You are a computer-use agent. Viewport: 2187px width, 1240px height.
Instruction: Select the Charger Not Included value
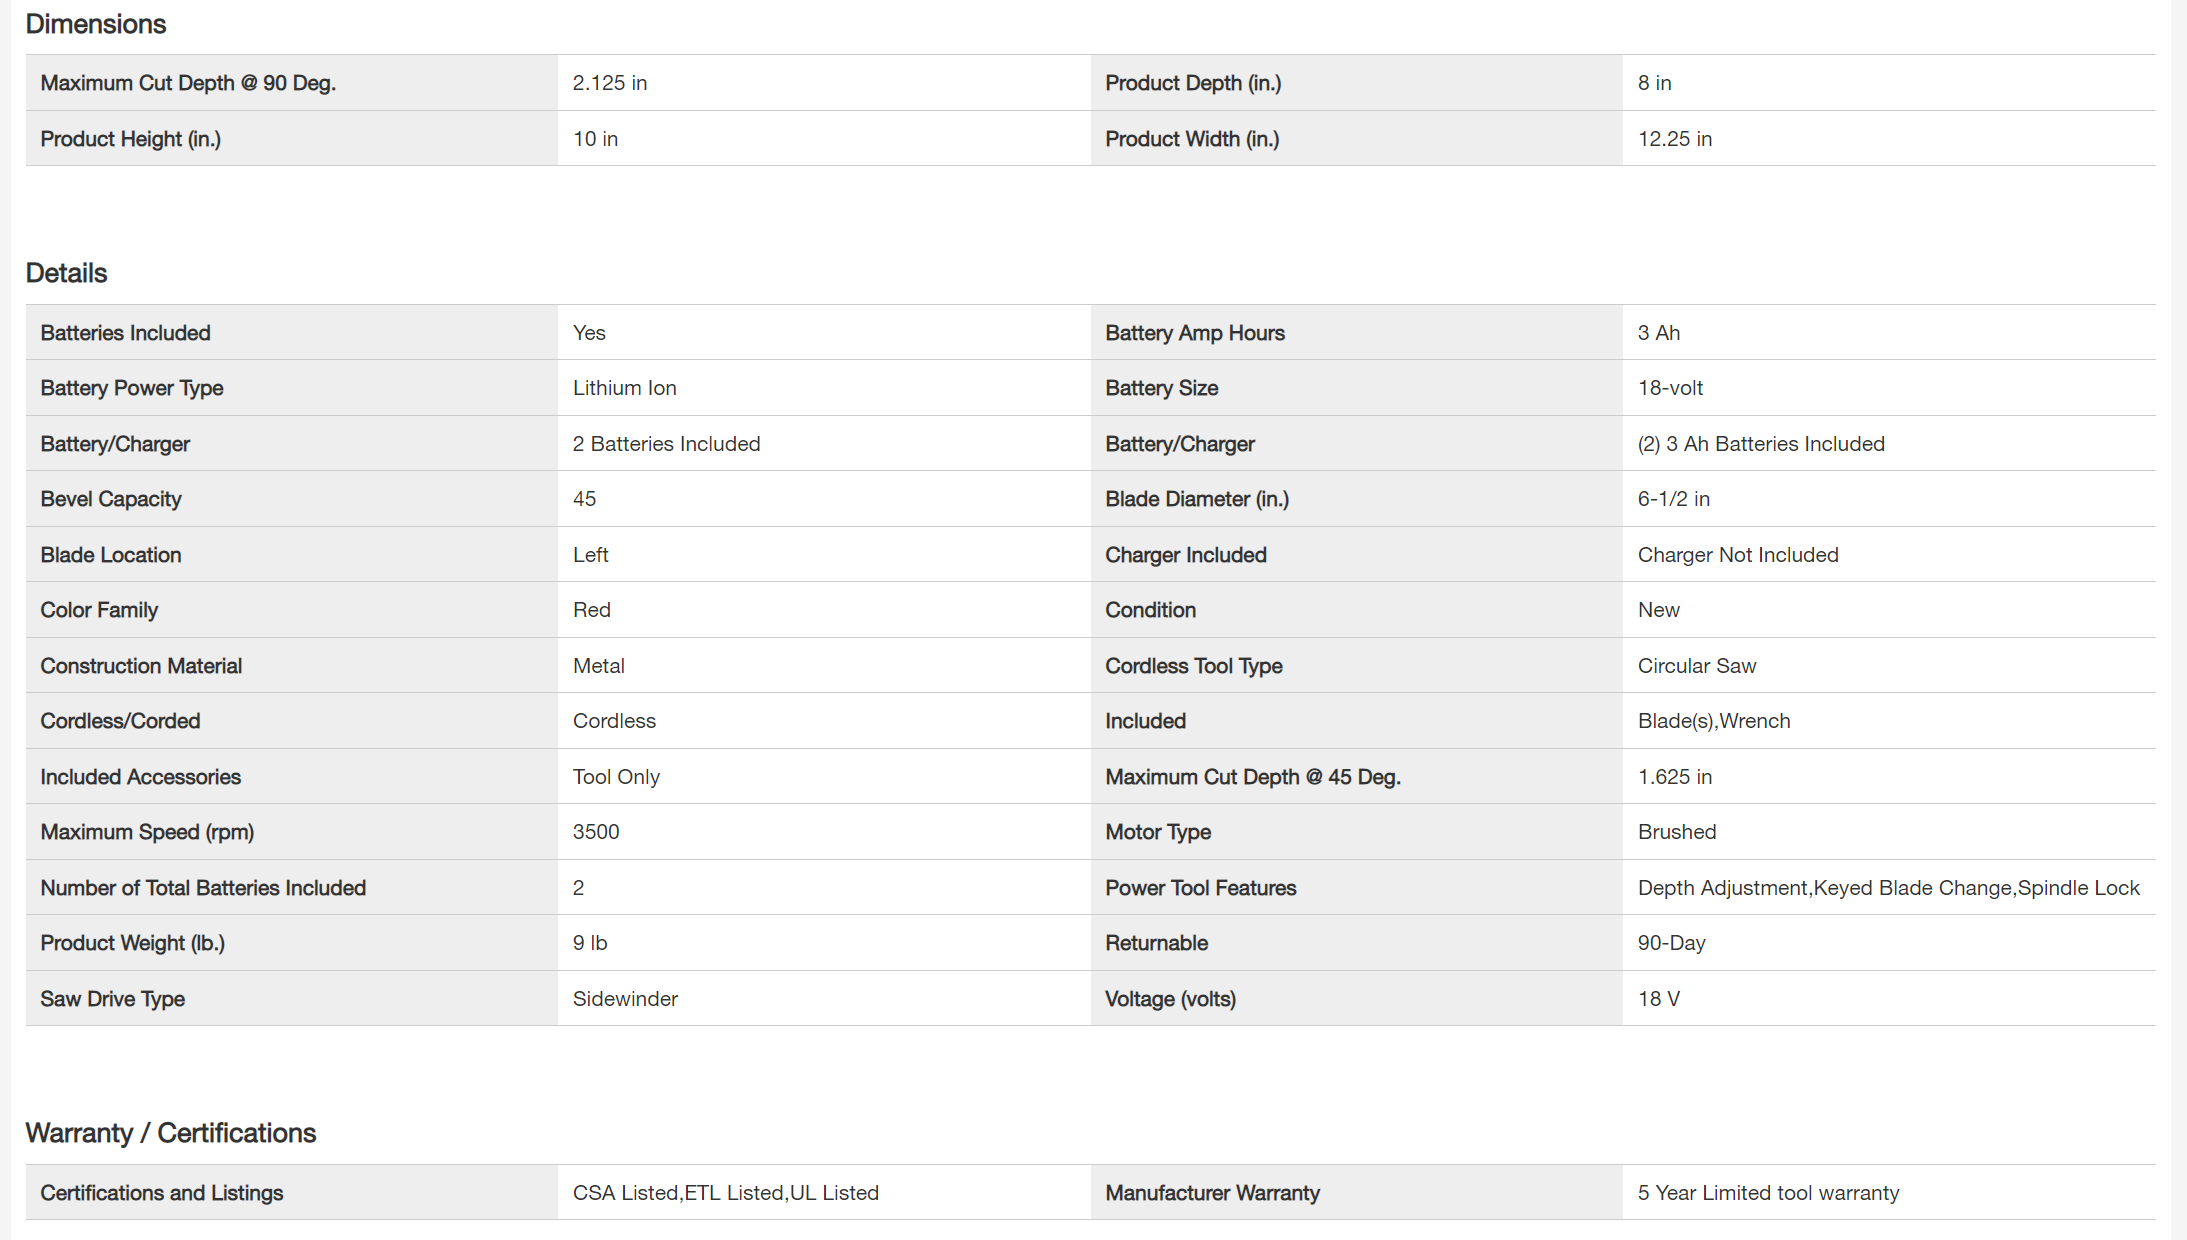click(x=1737, y=555)
